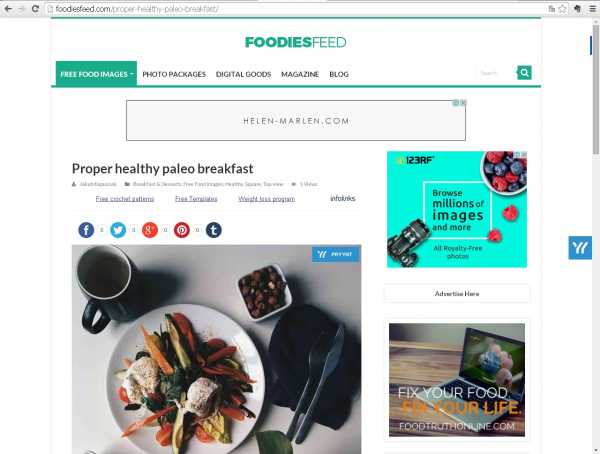Click the Advertise Here button

pyautogui.click(x=457, y=294)
